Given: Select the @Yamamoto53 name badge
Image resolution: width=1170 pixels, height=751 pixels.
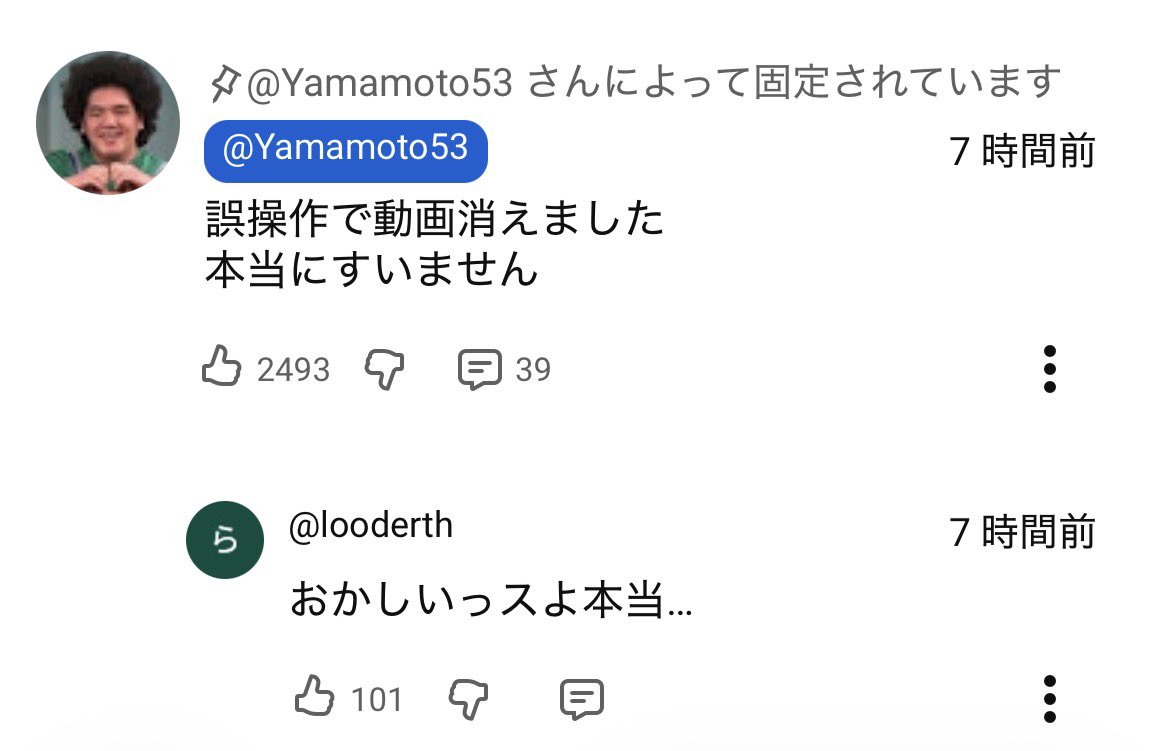Looking at the screenshot, I should [345, 150].
